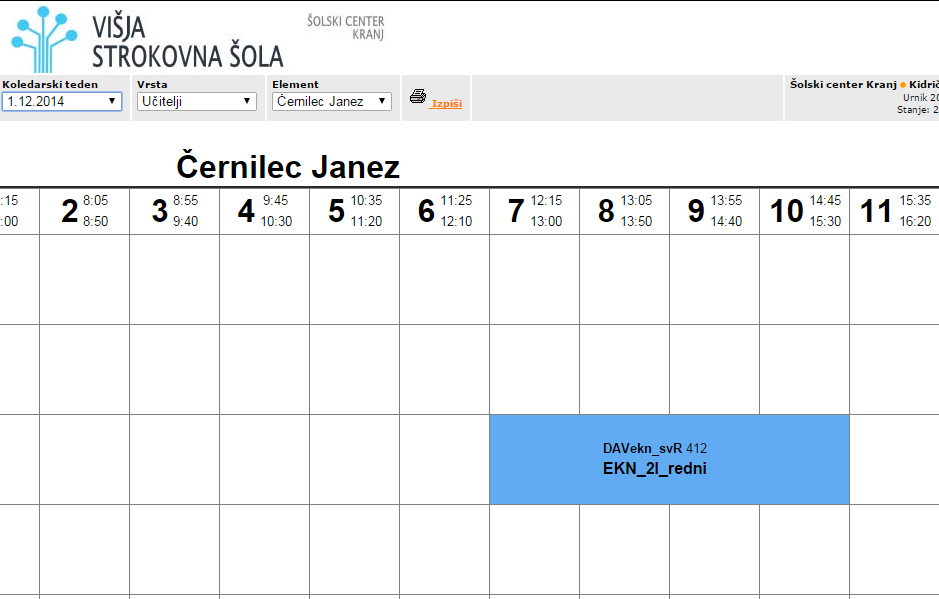The height and width of the screenshot is (599, 939).
Task: Select period 7 header 12:15–13:00
Action: tap(535, 211)
